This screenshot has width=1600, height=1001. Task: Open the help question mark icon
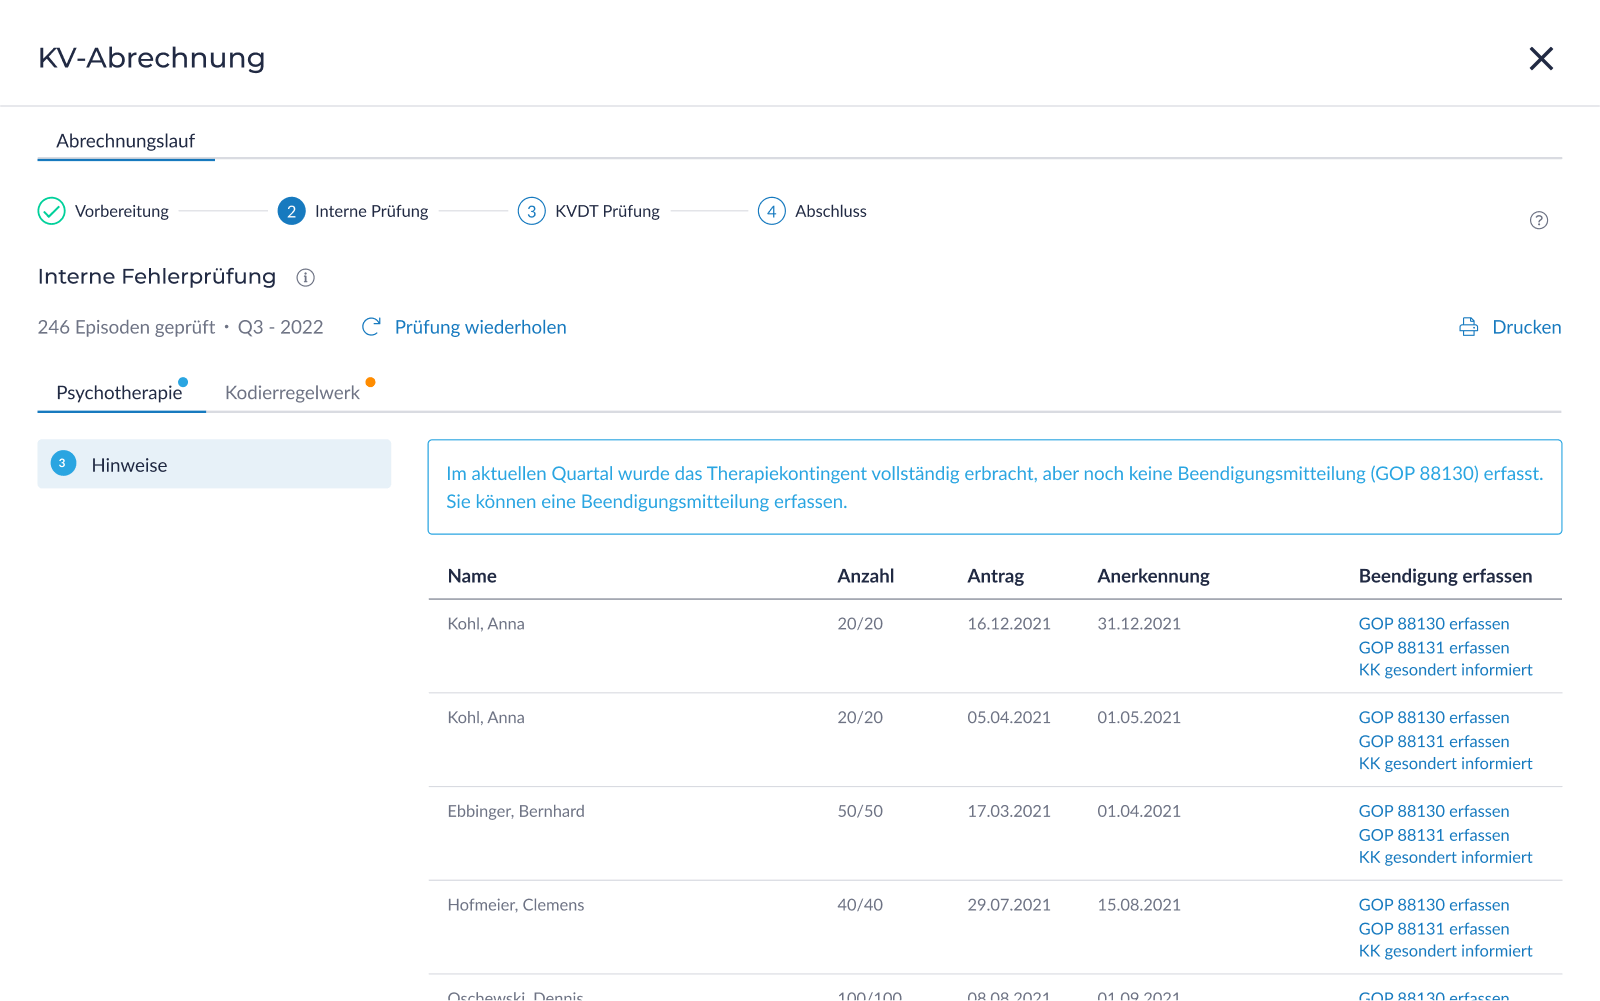(1539, 220)
